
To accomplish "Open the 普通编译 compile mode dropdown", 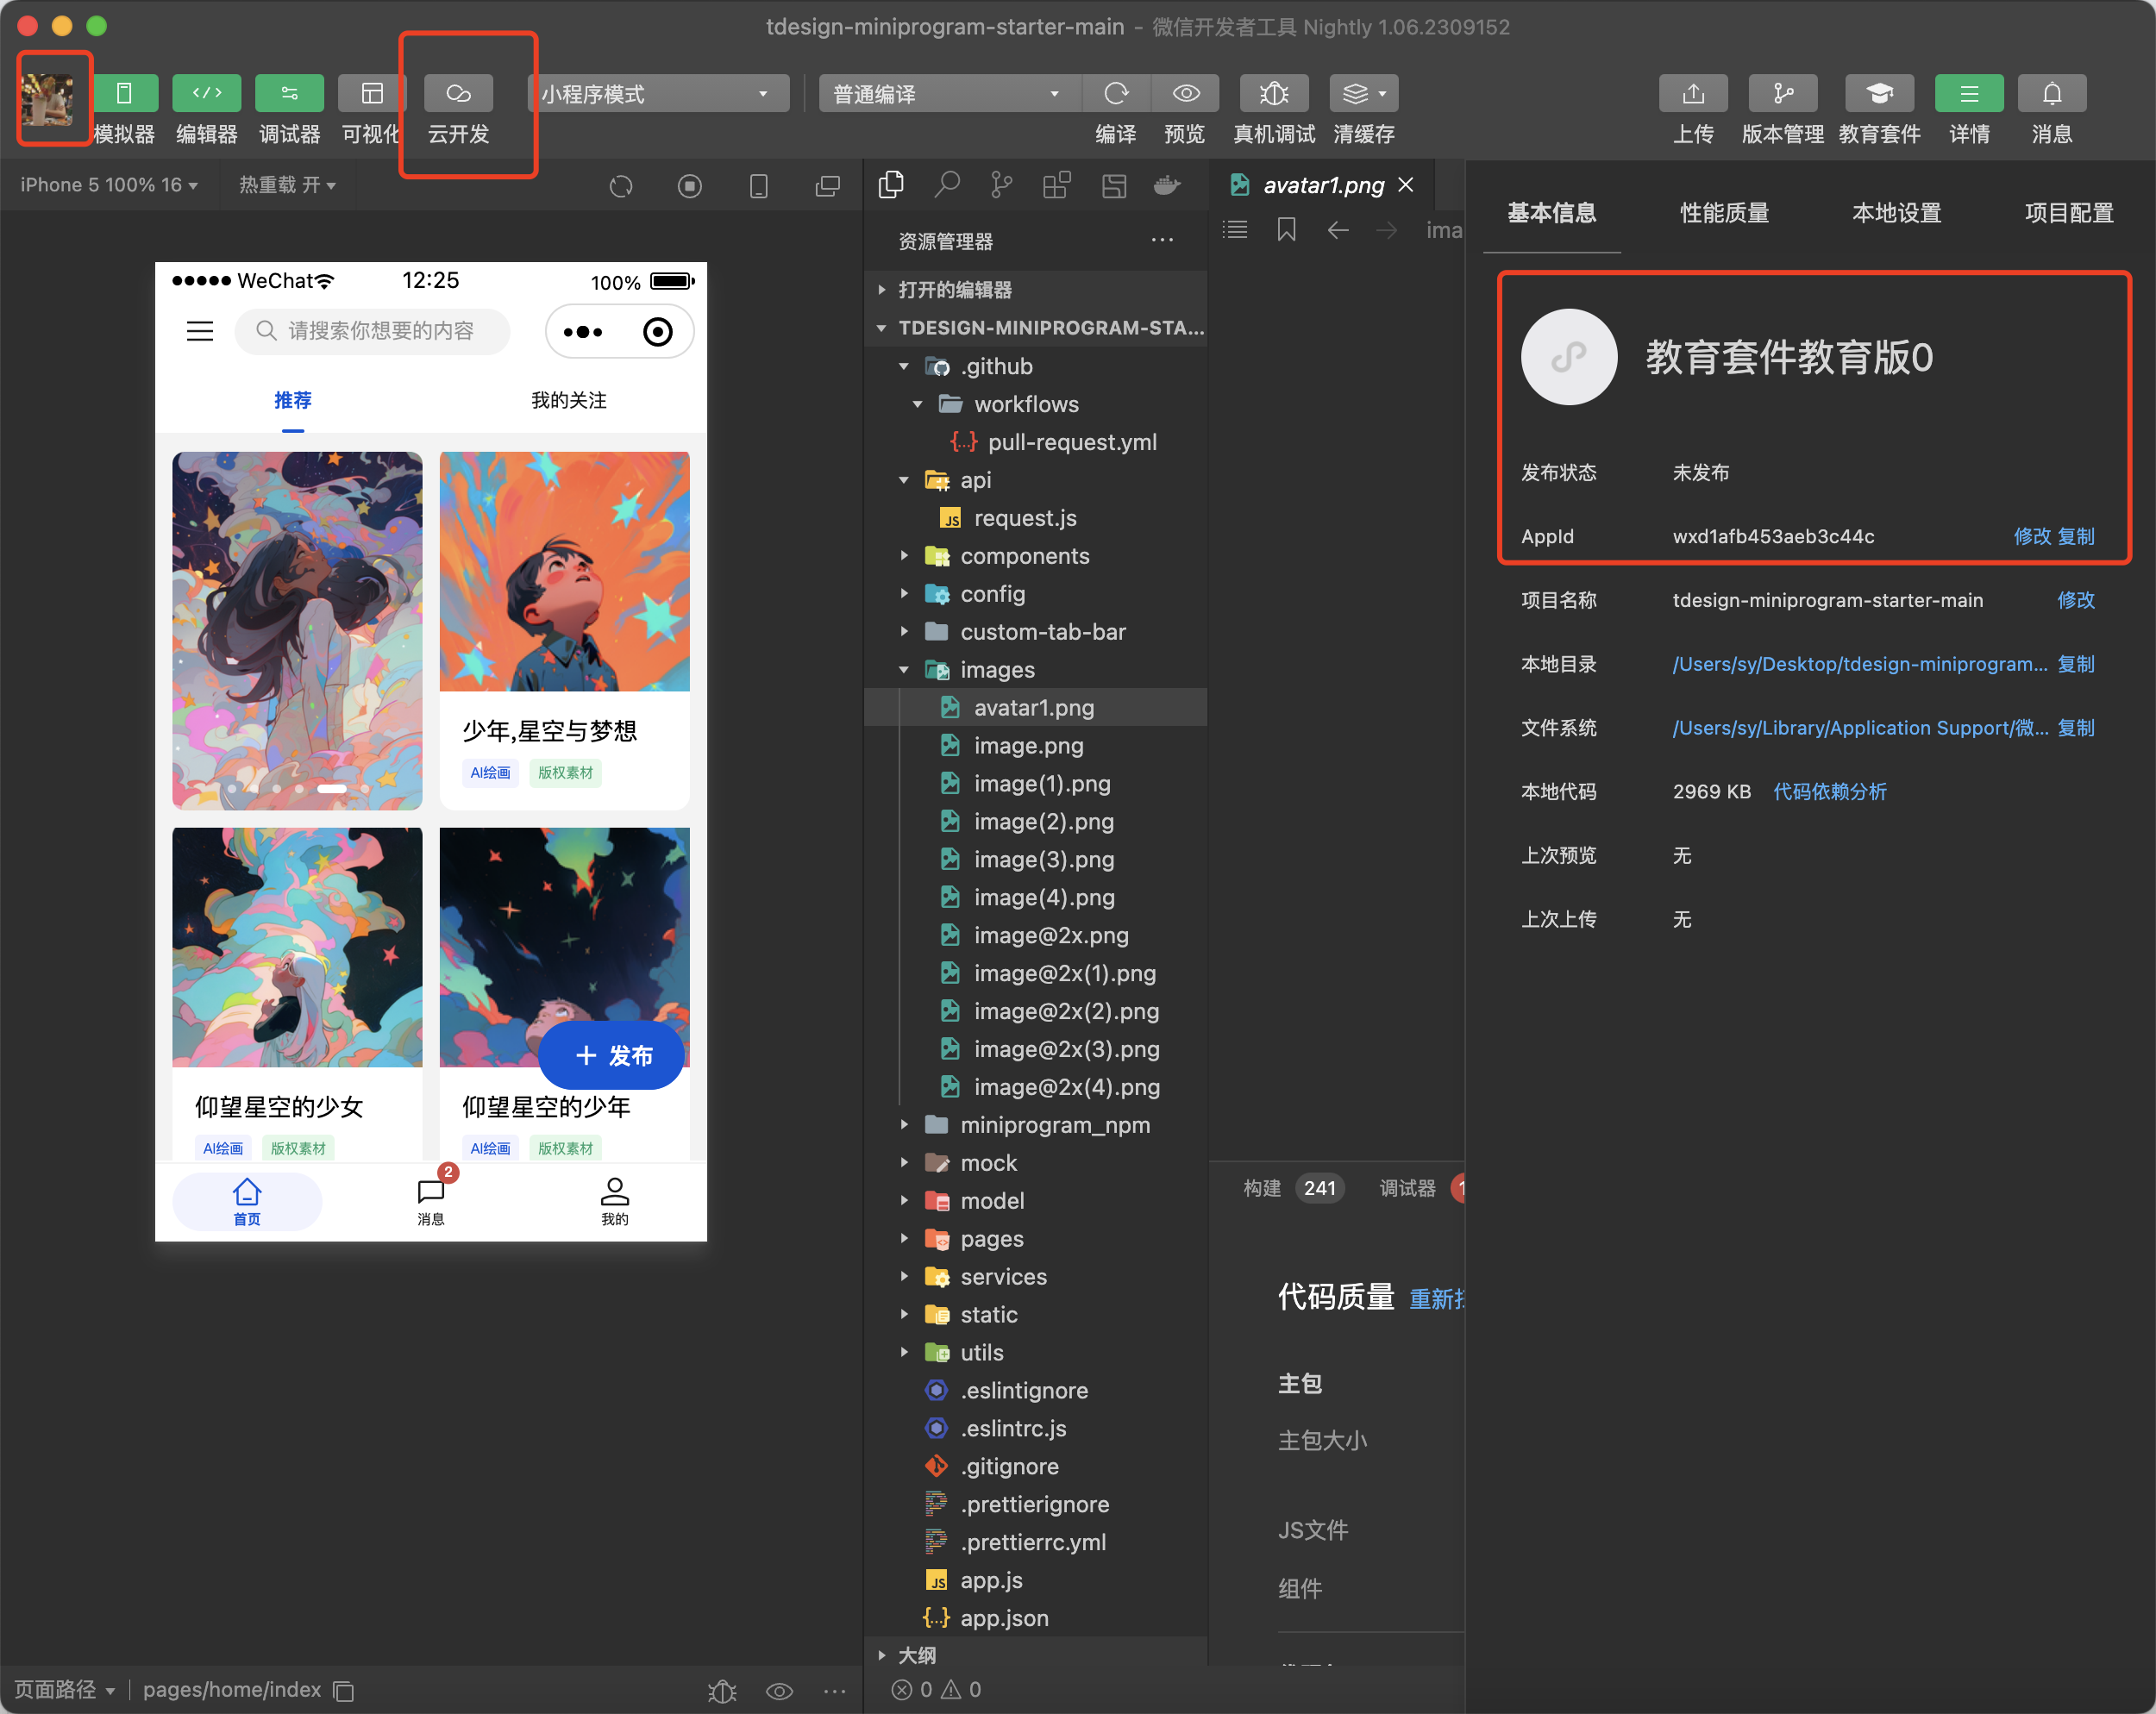I will click(x=945, y=93).
